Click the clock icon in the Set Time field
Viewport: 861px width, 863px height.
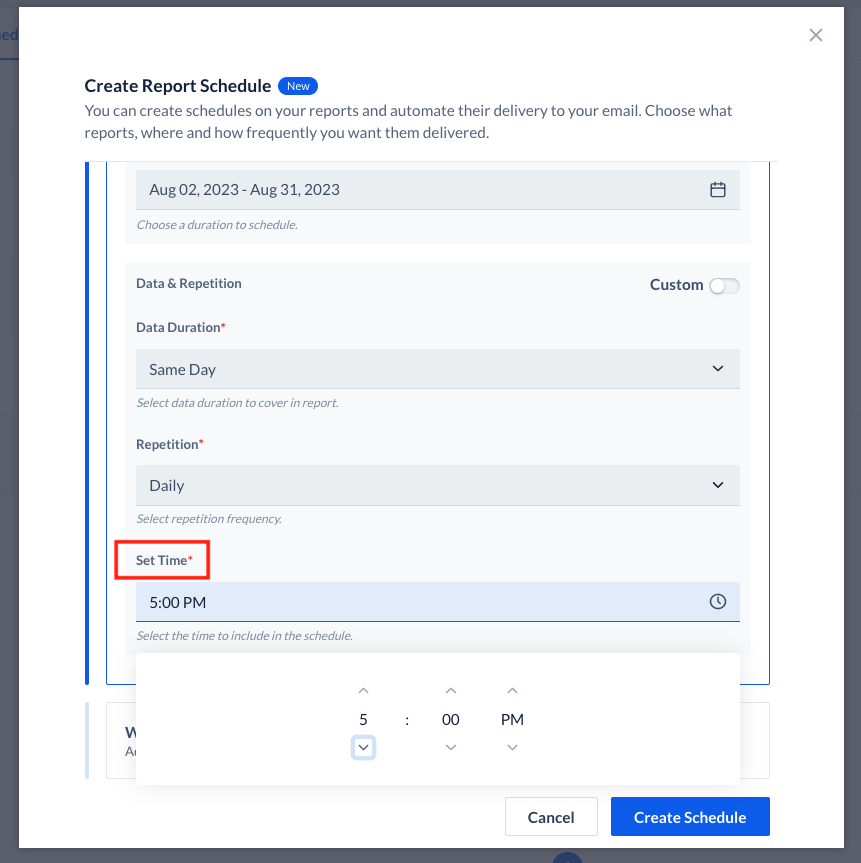(x=718, y=601)
